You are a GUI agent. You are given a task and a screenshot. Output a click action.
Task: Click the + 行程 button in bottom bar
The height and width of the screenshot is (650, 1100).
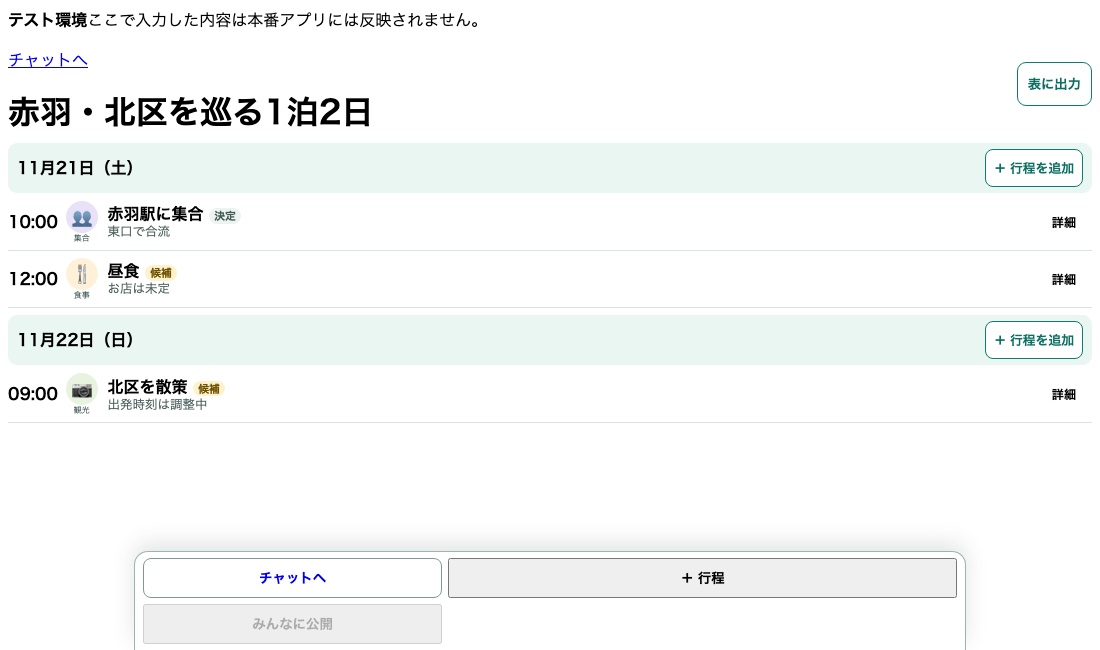(702, 578)
